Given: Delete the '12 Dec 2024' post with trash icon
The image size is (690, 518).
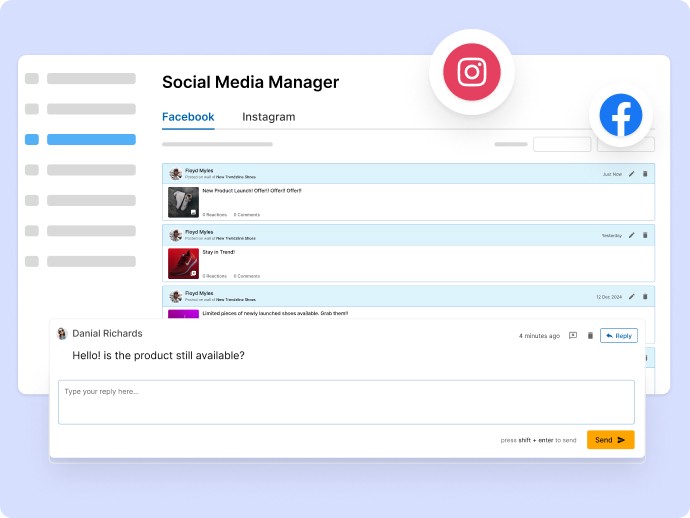Looking at the screenshot, I should 645,297.
